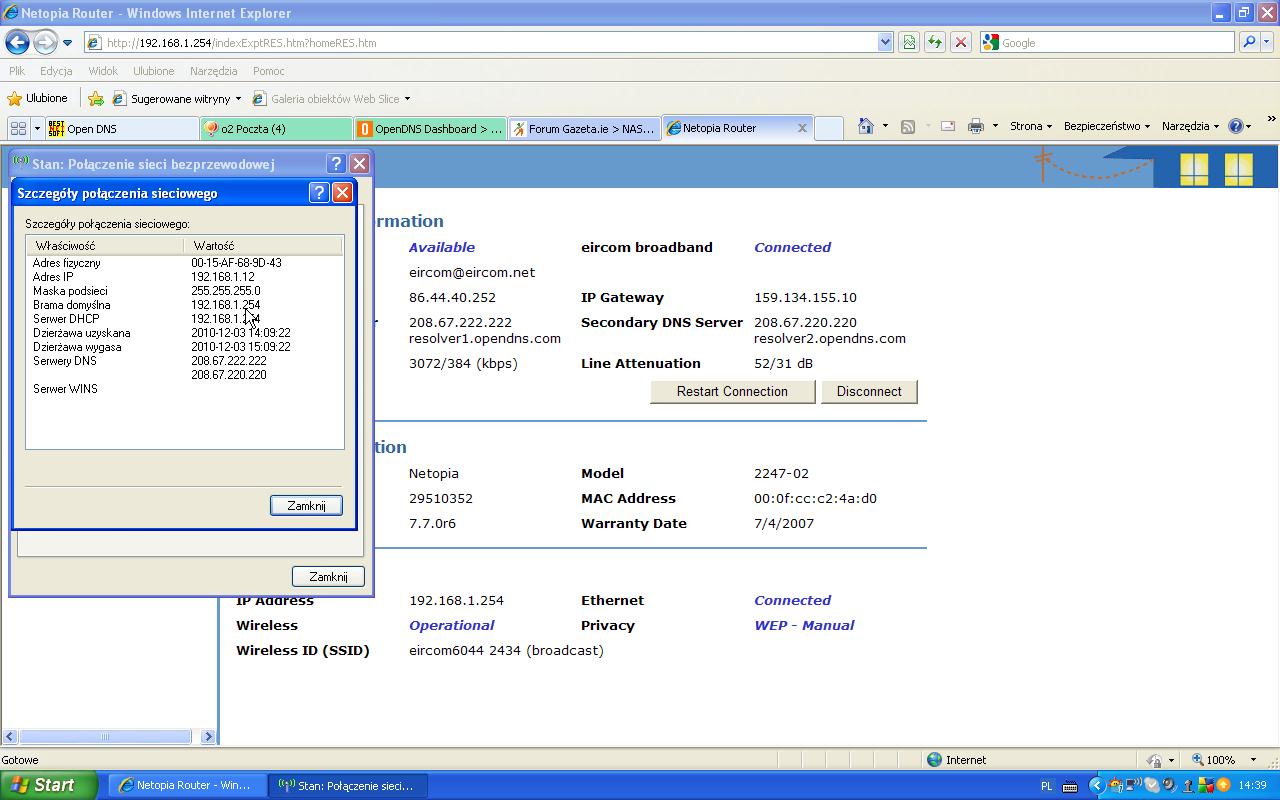Select the value 255.255.255.0
The height and width of the screenshot is (800, 1280).
point(226,291)
